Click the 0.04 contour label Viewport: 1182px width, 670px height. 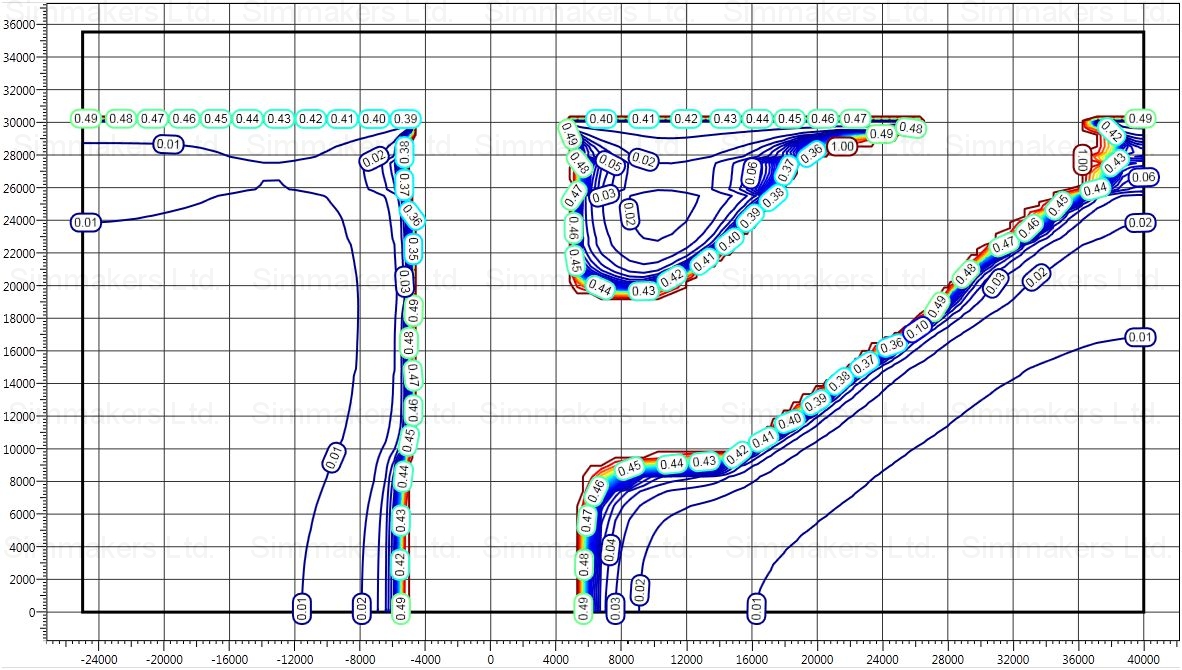tap(609, 547)
